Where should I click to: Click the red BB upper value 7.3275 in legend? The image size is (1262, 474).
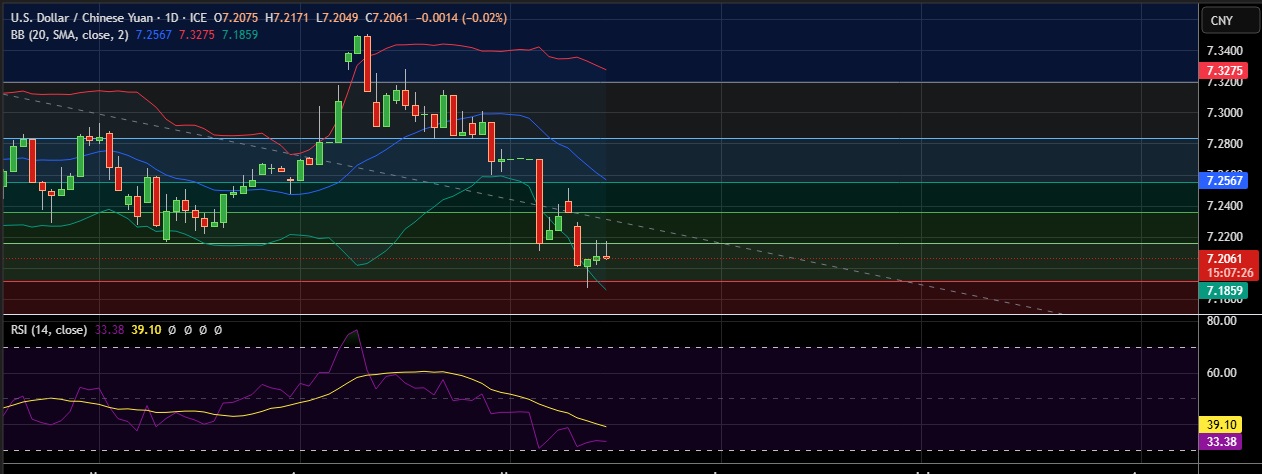tap(197, 34)
